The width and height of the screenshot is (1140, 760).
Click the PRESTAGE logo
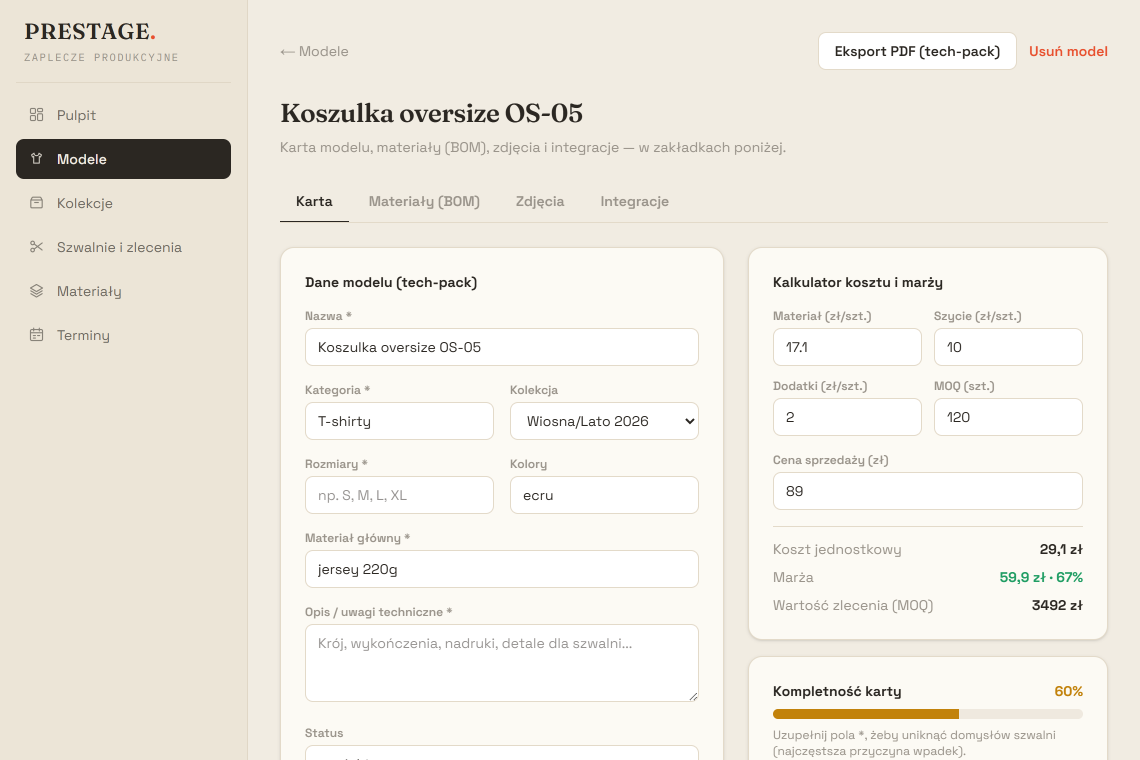(90, 32)
